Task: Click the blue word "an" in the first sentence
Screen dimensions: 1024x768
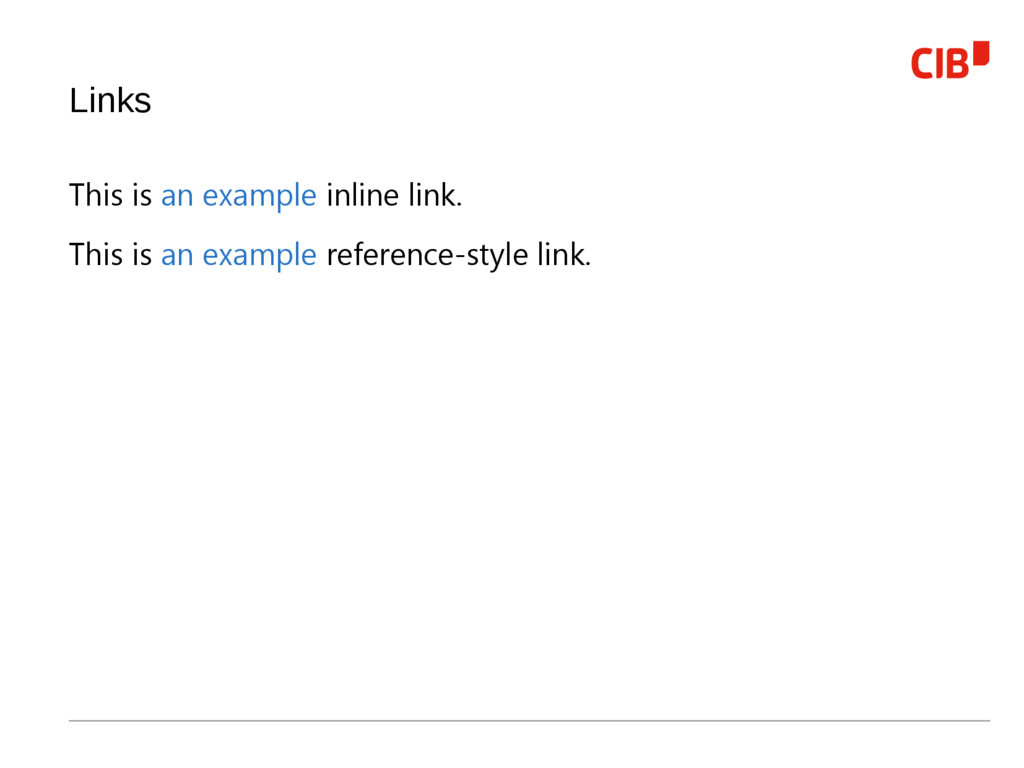Action: 177,197
